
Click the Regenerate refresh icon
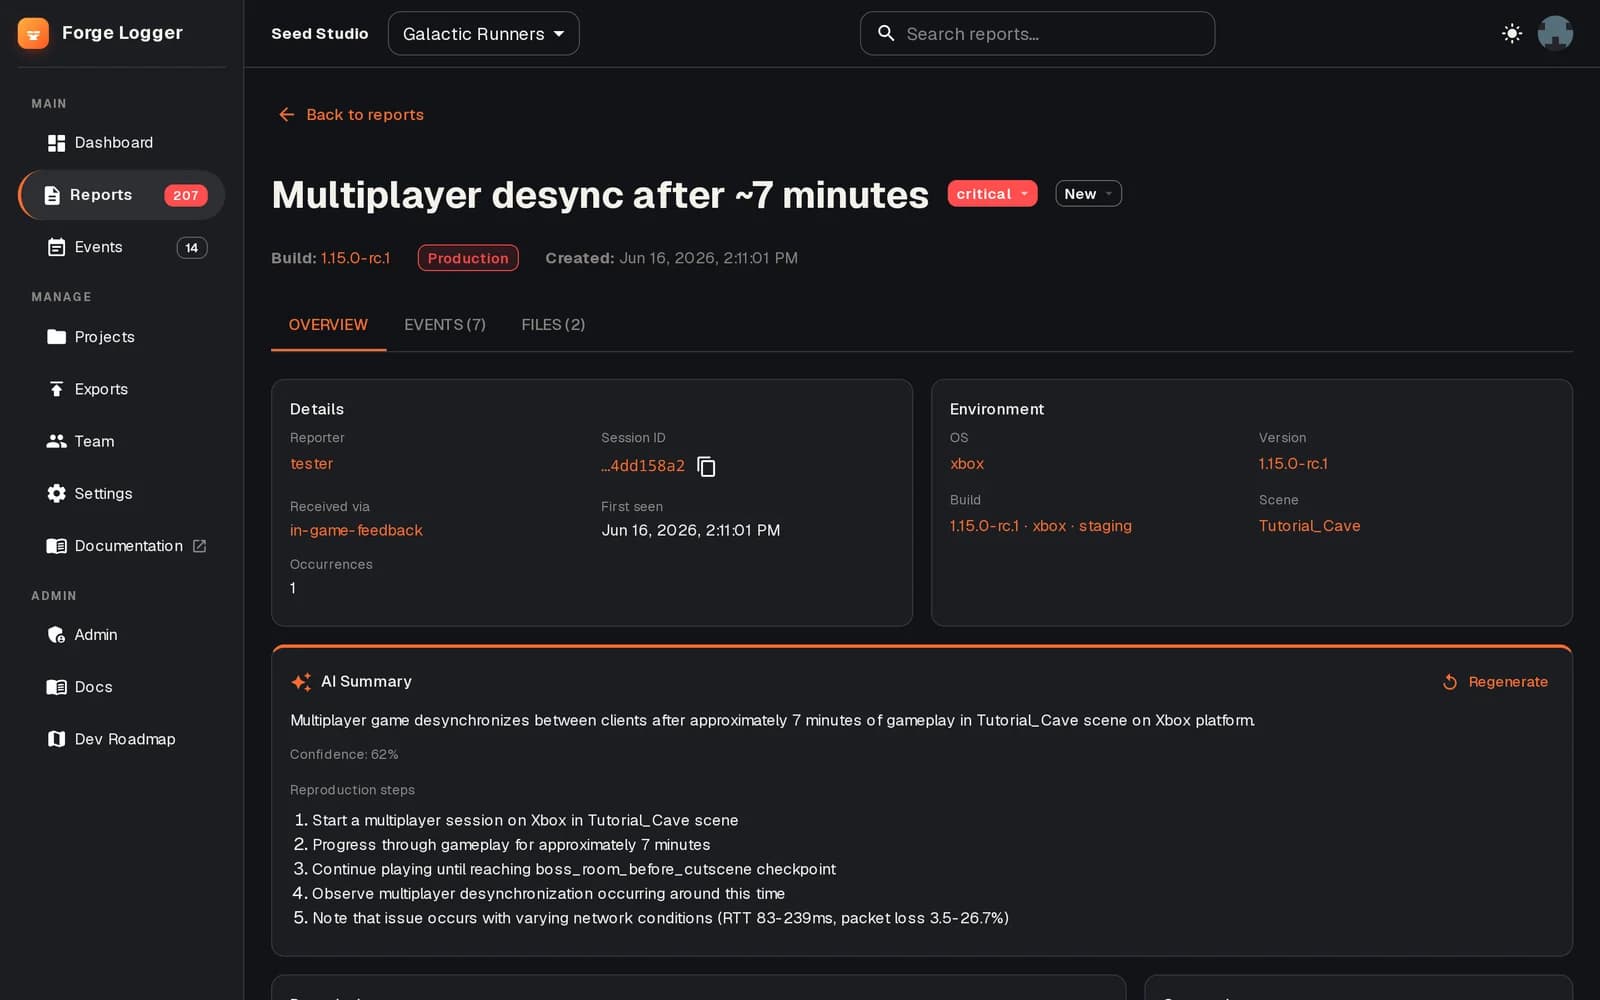pos(1450,682)
